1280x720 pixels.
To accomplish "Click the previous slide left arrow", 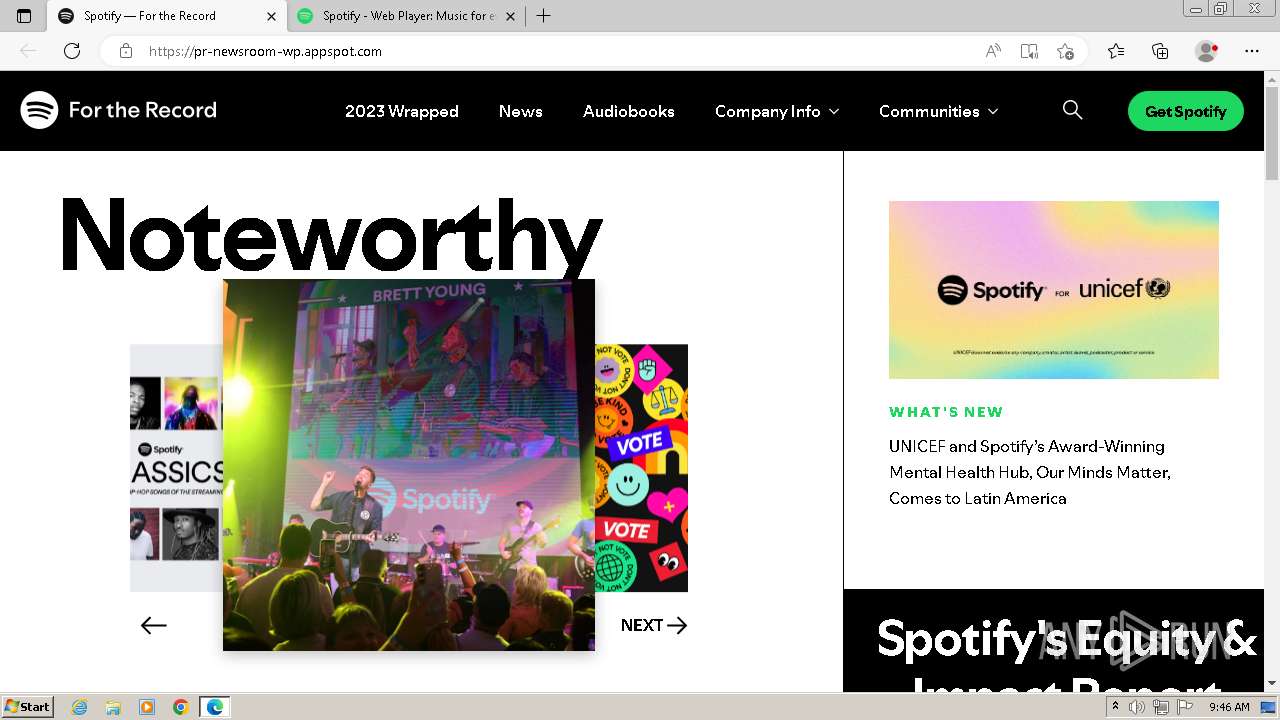I will tap(153, 625).
